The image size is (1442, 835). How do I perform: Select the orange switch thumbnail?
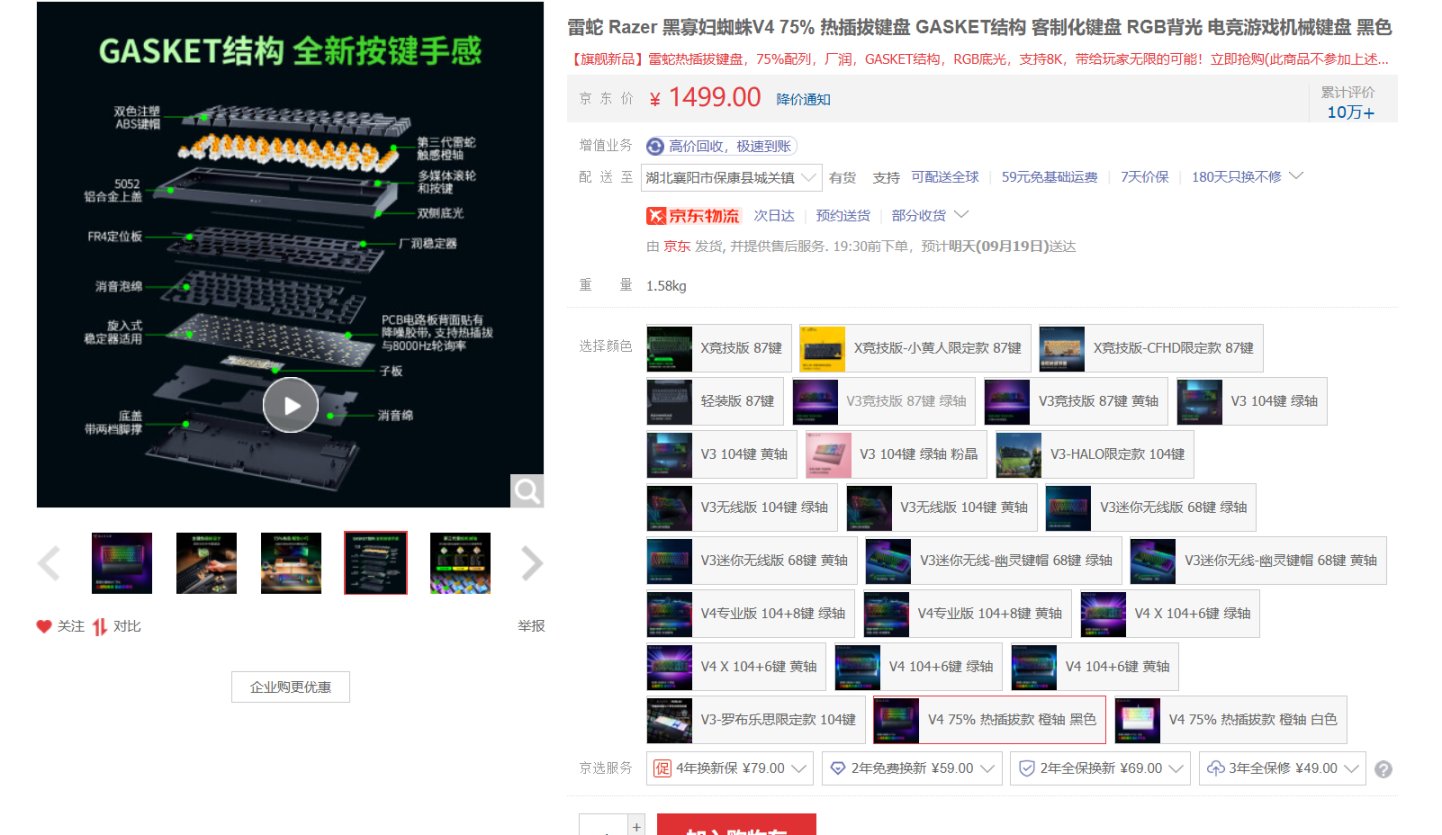pos(460,563)
